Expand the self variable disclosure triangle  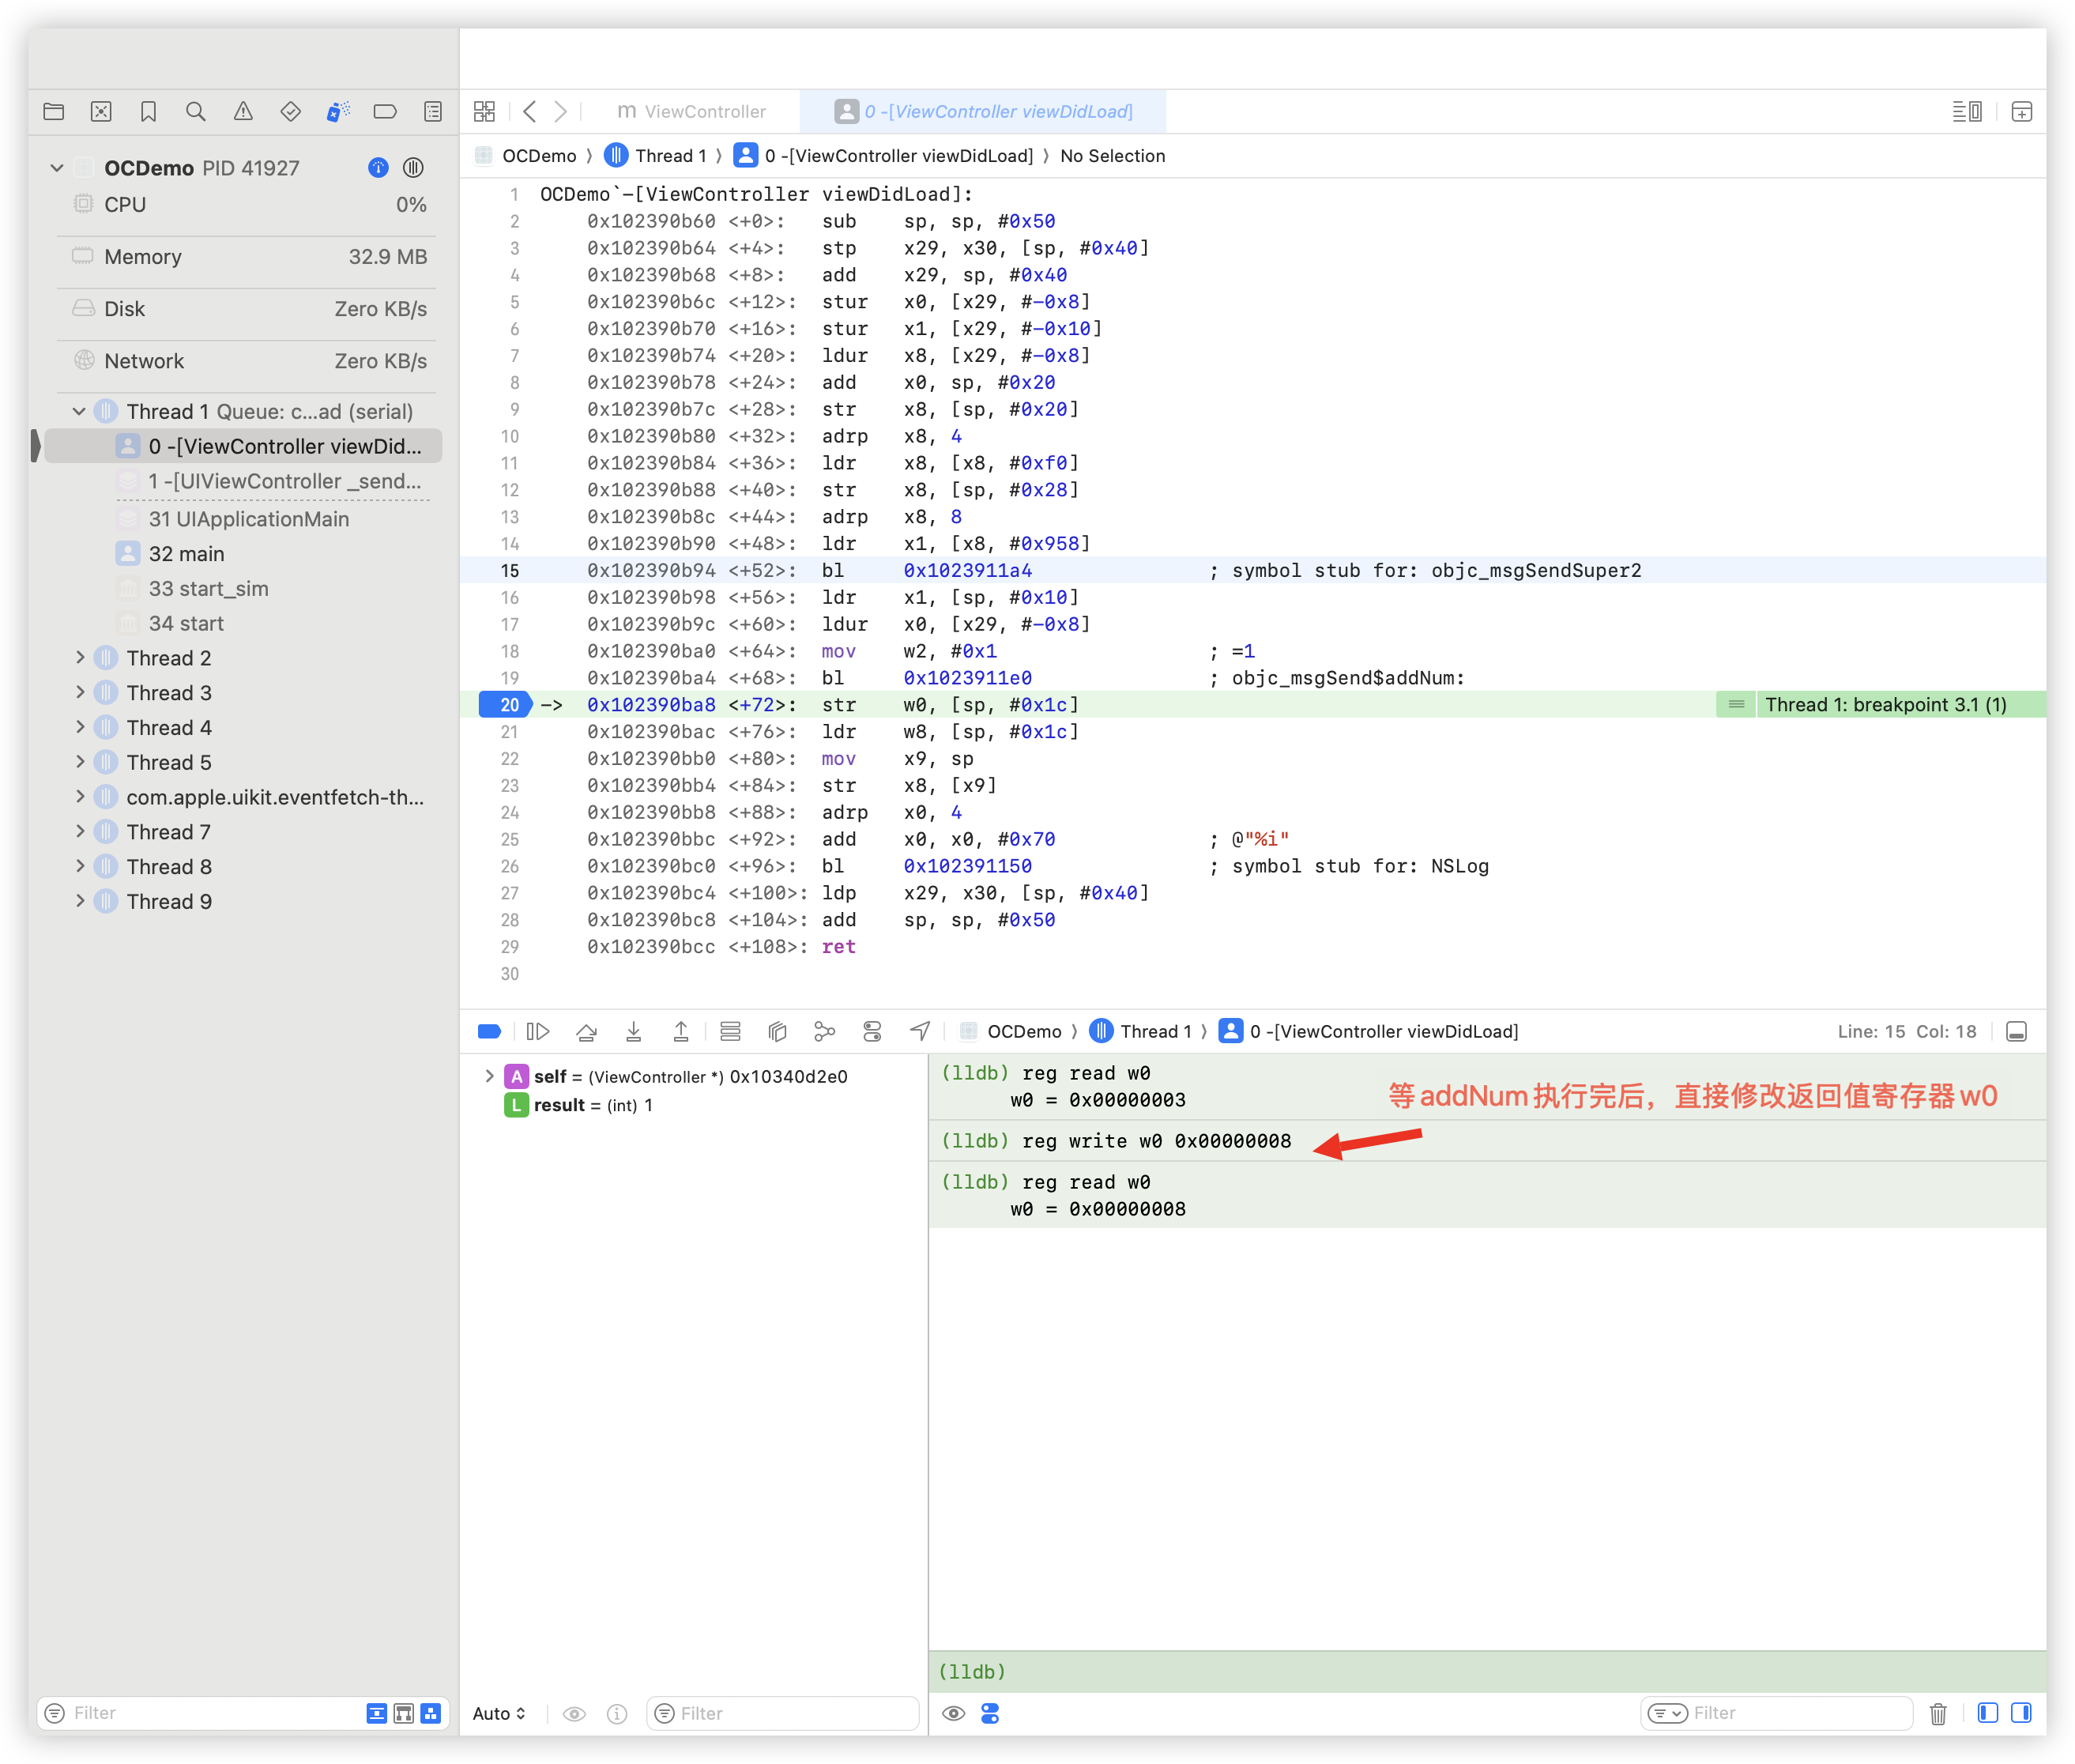(489, 1076)
